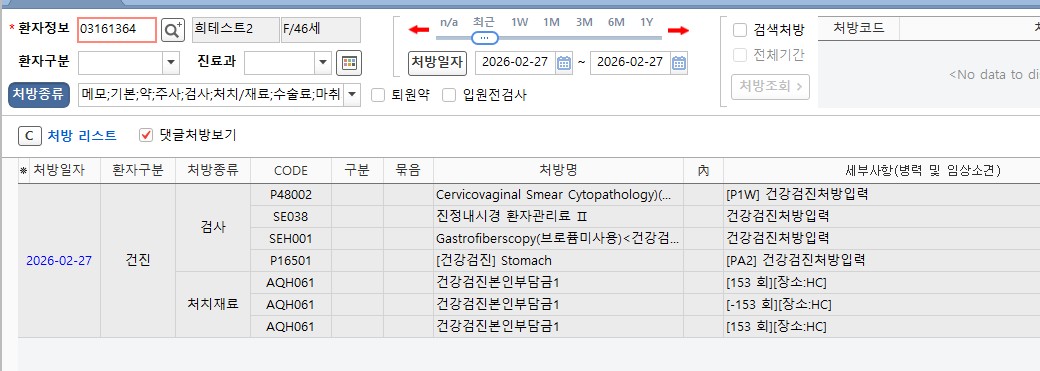The height and width of the screenshot is (371, 1040).
Task: Click the period slider handle under 최근
Action: click(x=485, y=38)
